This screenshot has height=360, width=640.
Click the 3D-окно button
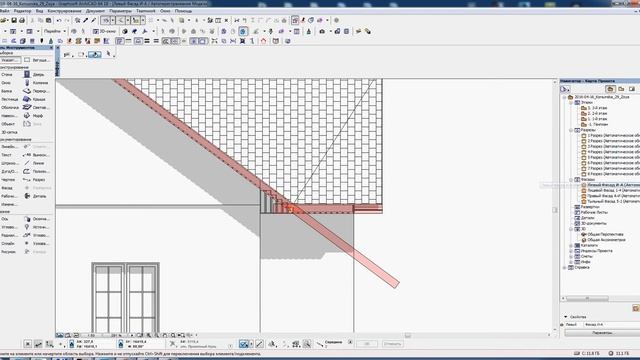(104, 31)
